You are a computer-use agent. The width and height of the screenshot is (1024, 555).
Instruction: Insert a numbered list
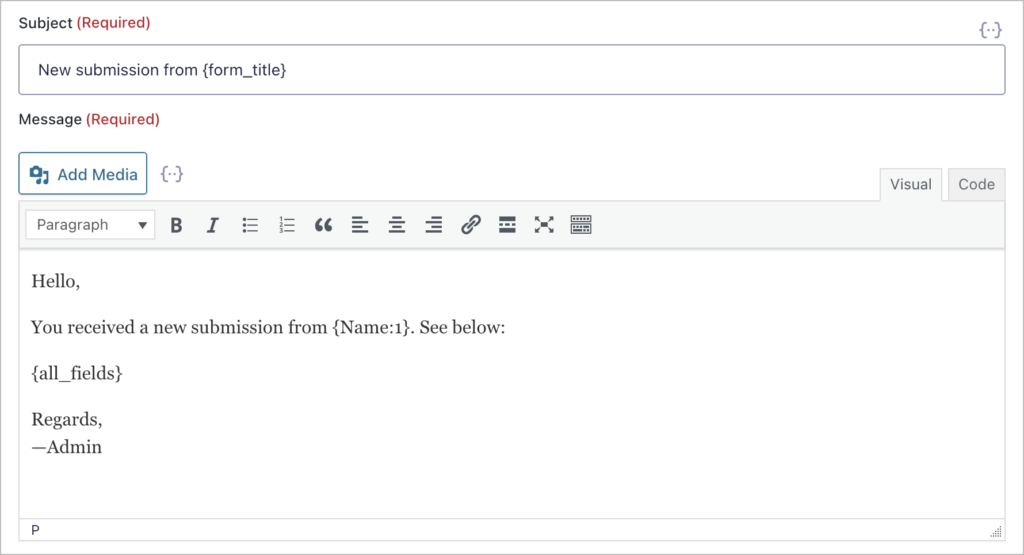(x=286, y=225)
